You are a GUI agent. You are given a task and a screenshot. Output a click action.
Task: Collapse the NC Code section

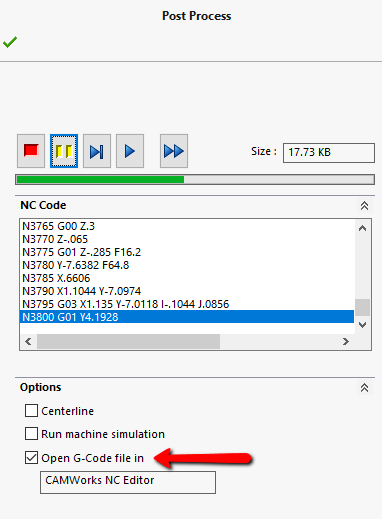tap(364, 205)
